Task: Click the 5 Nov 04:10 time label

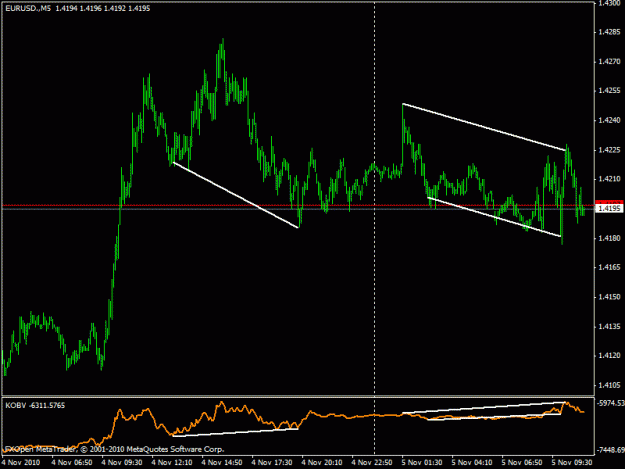Action: (x=472, y=462)
